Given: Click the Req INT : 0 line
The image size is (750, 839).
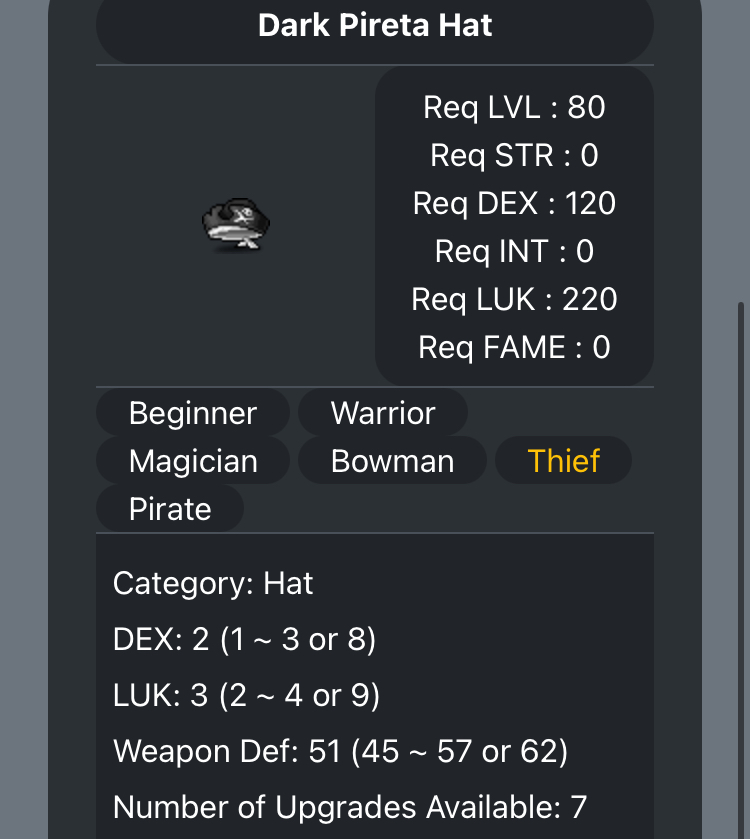Looking at the screenshot, I should (514, 251).
